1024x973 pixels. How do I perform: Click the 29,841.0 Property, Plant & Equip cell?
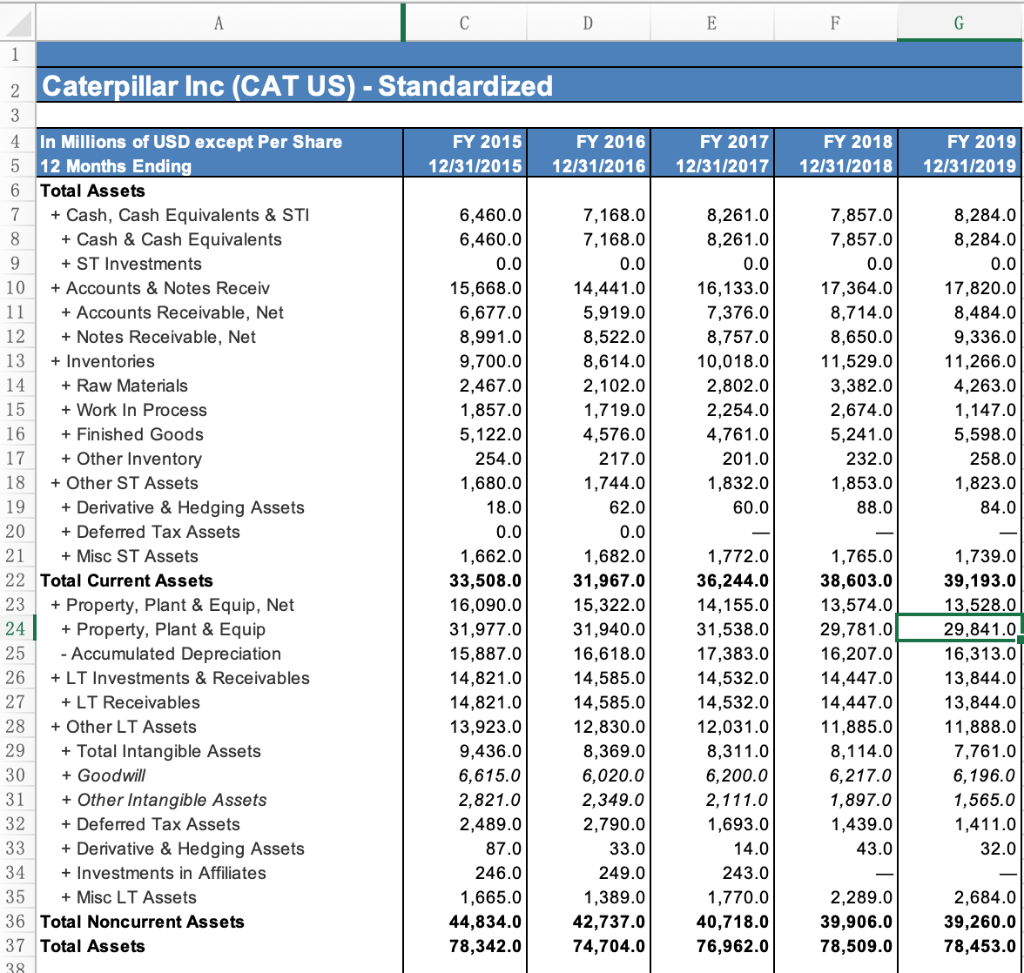point(959,629)
